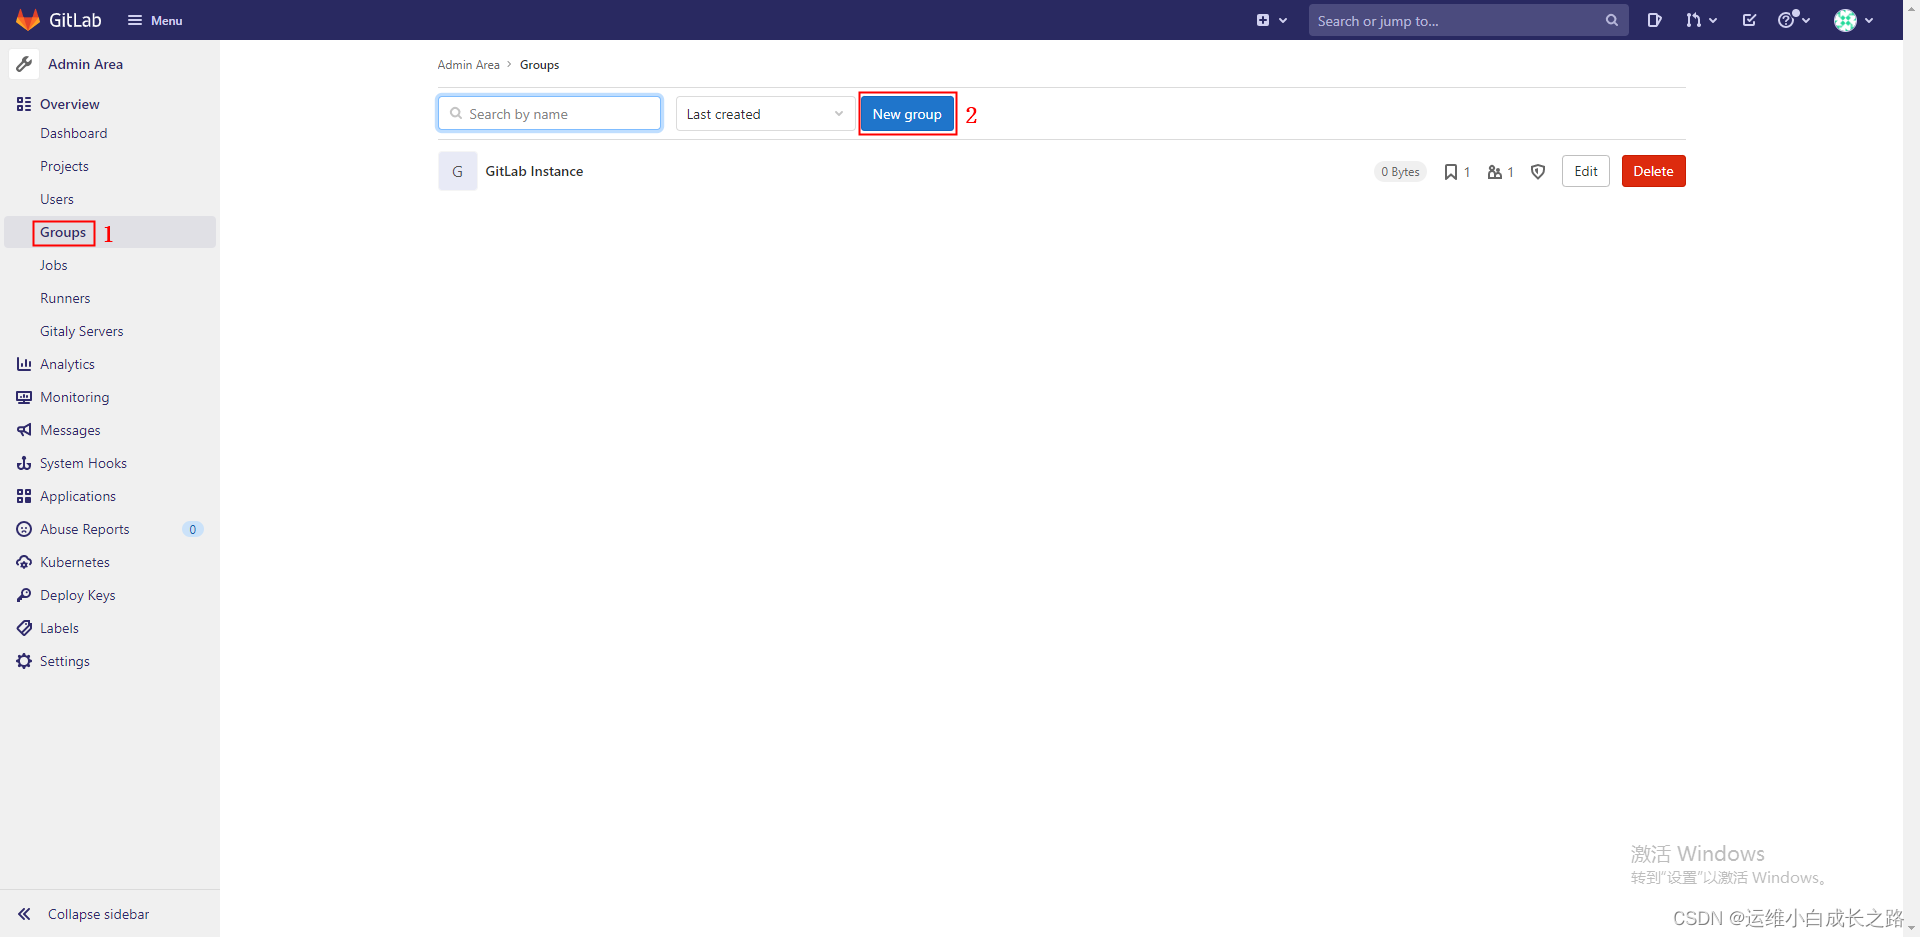Click the New group button
Screen dimensions: 1920x937
907,114
